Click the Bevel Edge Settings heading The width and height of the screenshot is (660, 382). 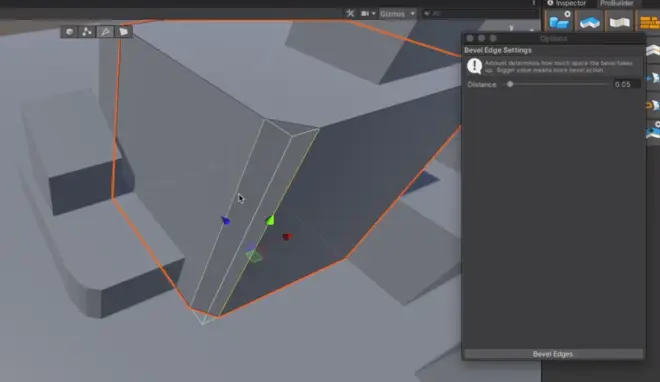pos(498,50)
